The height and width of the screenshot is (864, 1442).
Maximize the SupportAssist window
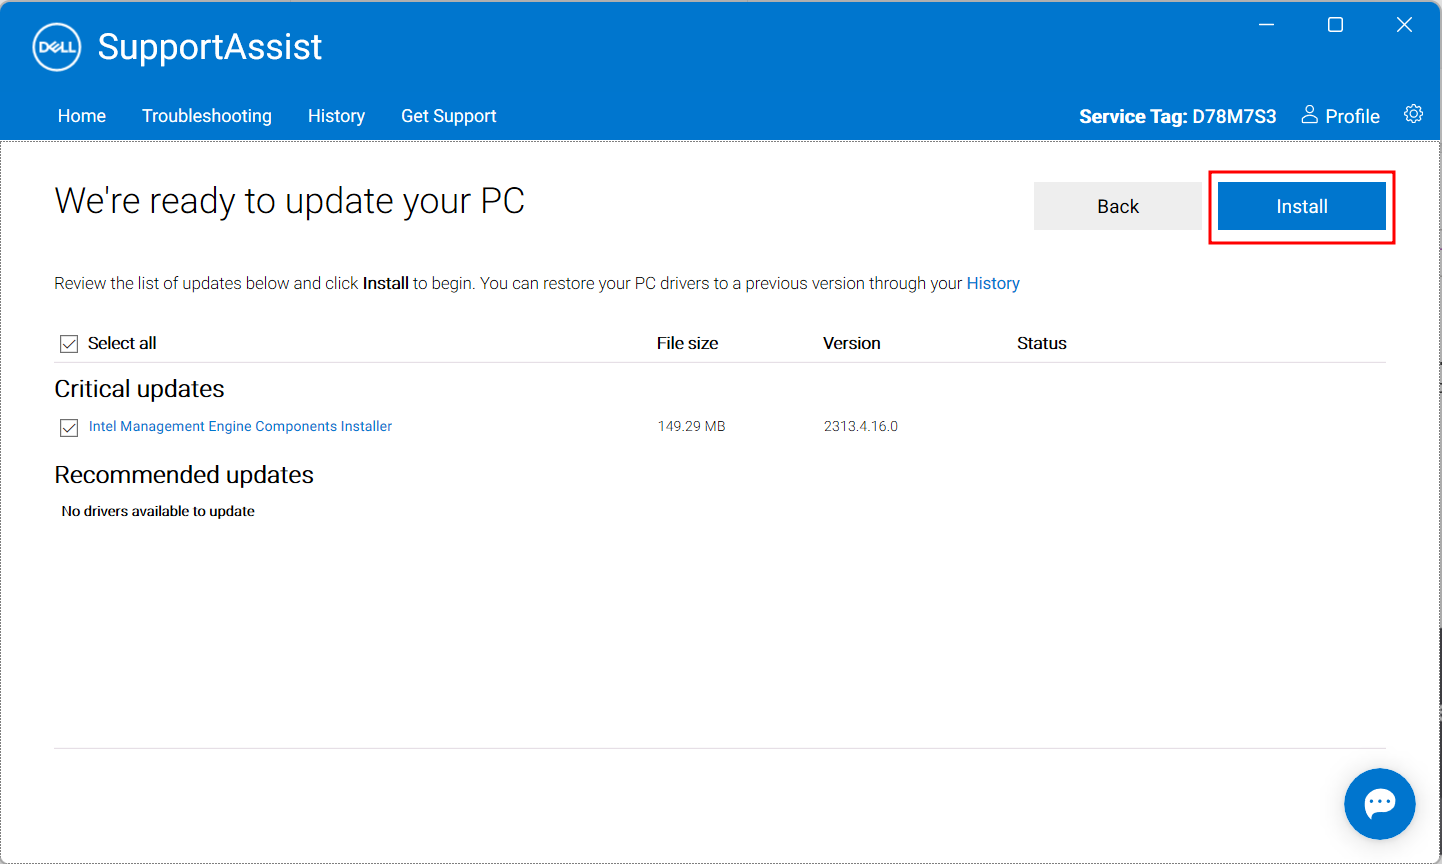1335,24
